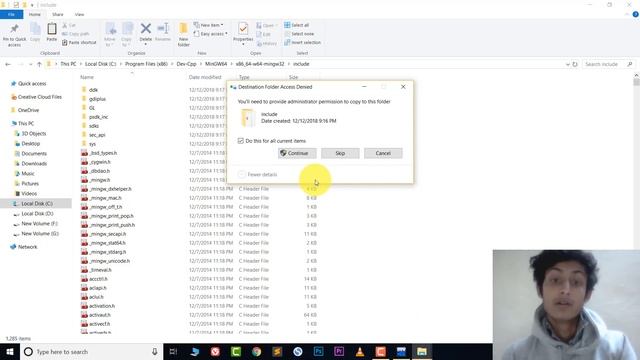Open VLC media player from taskbar
Viewport: 640px width, 360px height.
(360, 351)
